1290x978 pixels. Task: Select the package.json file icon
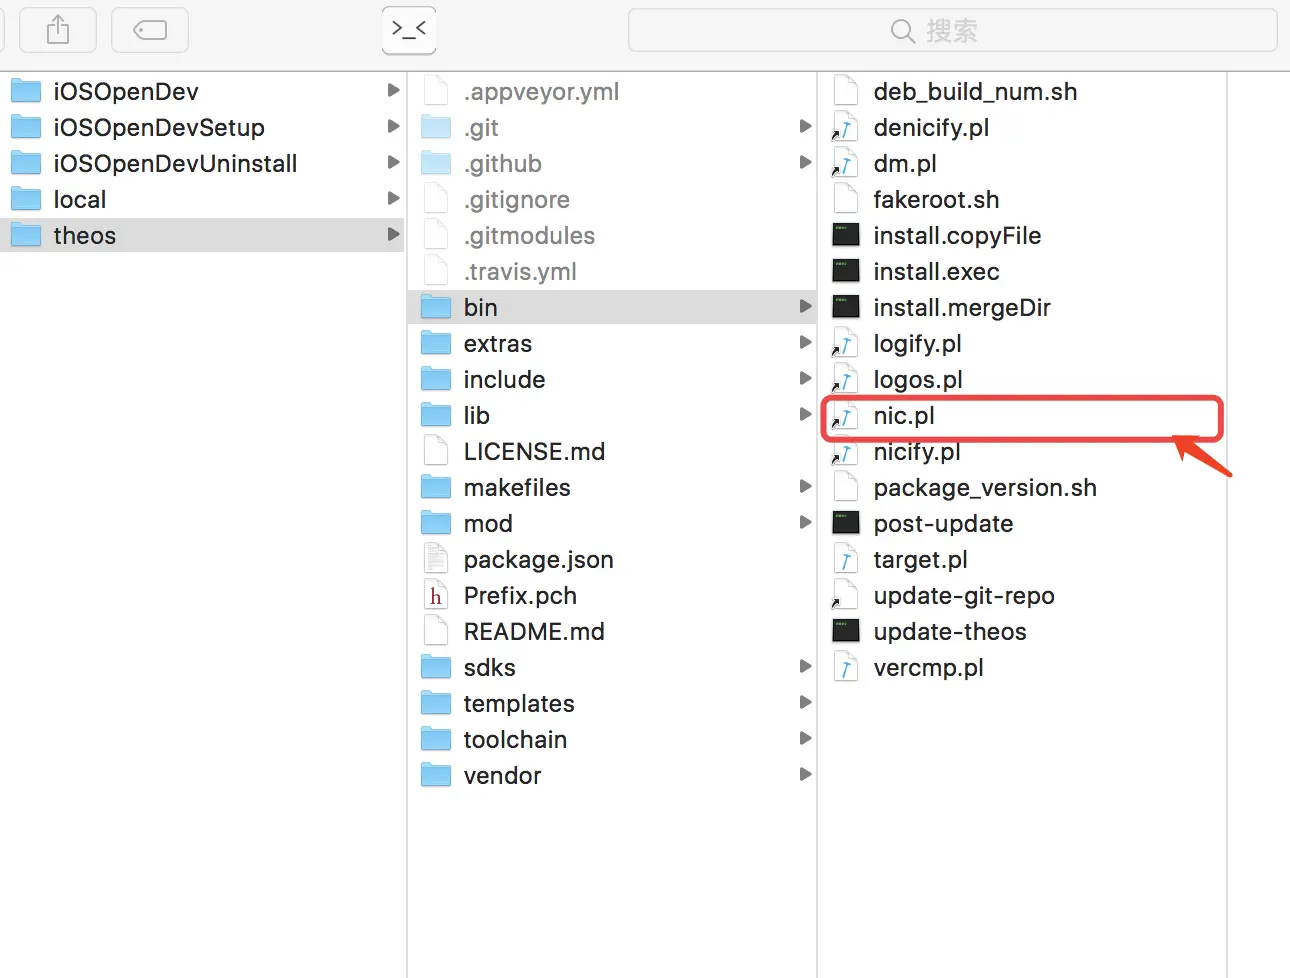436,559
